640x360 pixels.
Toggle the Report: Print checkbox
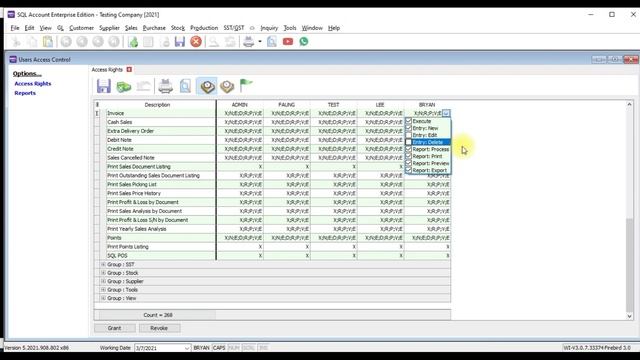click(x=409, y=156)
